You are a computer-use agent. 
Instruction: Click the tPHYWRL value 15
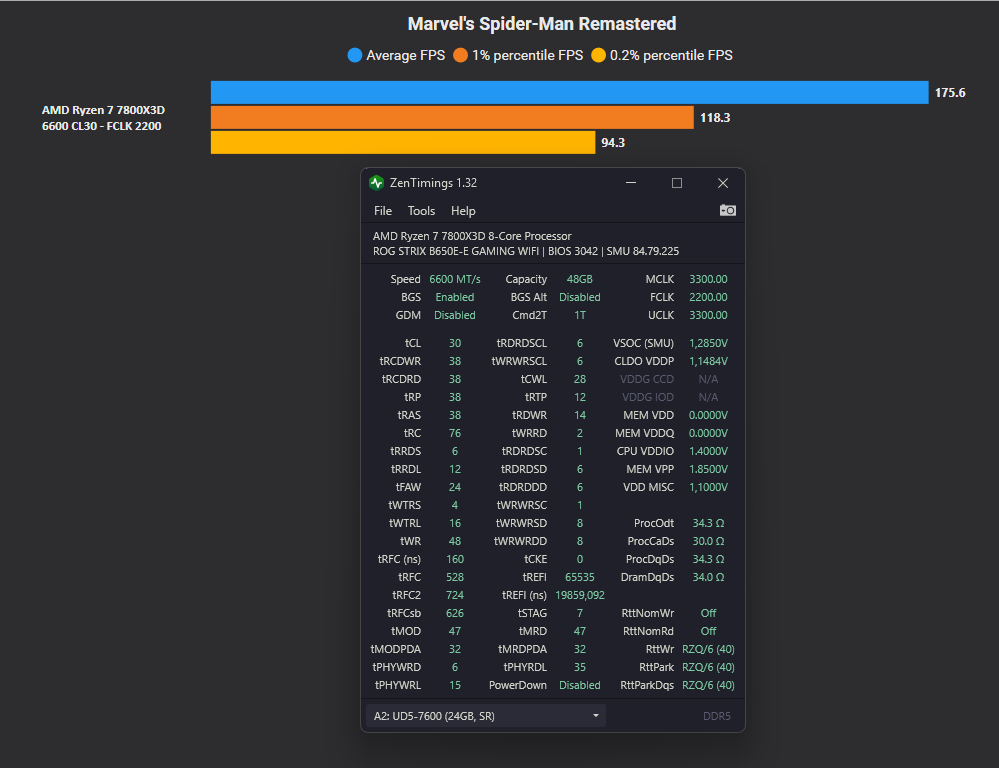coord(455,685)
